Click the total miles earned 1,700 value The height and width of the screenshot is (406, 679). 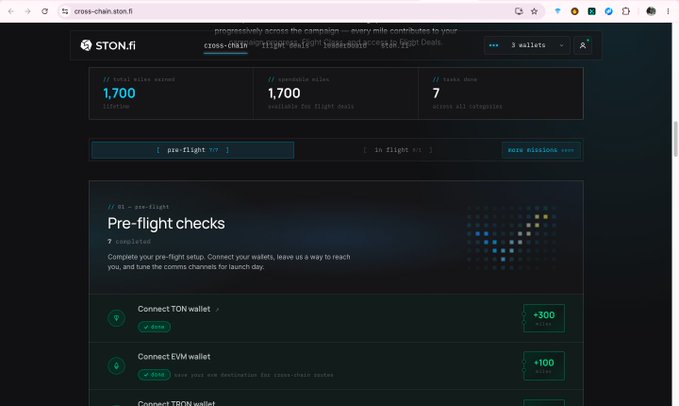(119, 93)
